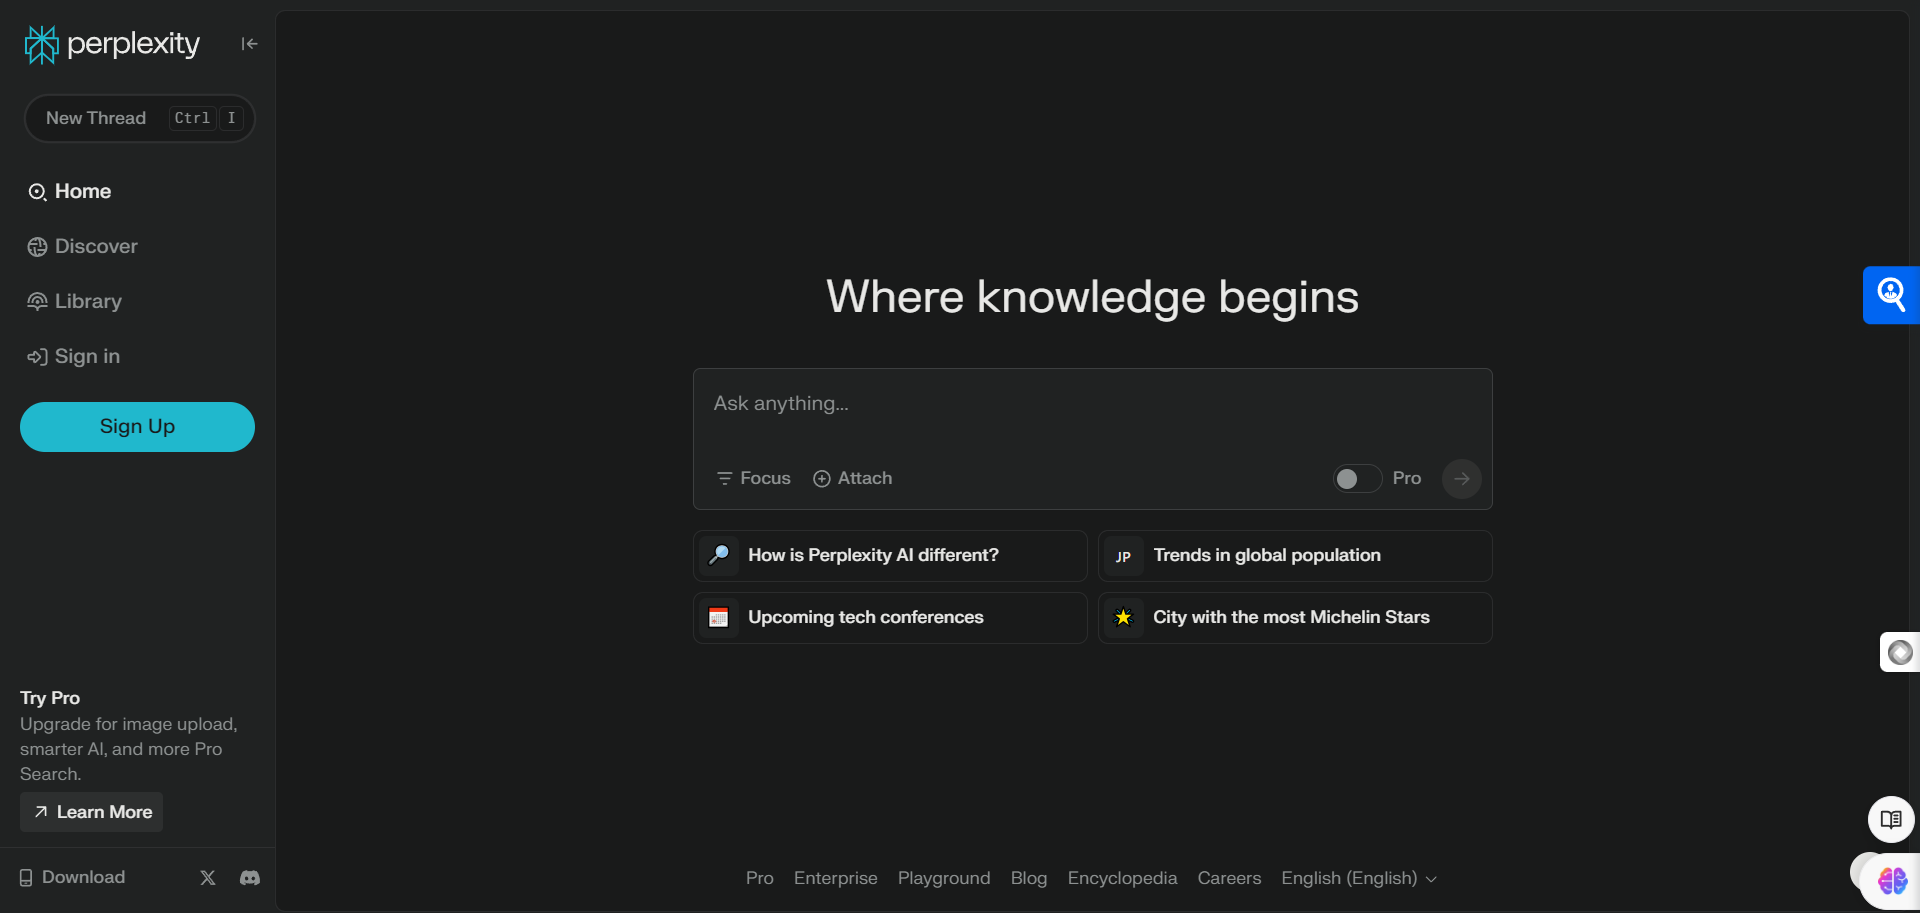Open the Encyclopedia footer link
The height and width of the screenshot is (913, 1920).
point(1122,878)
